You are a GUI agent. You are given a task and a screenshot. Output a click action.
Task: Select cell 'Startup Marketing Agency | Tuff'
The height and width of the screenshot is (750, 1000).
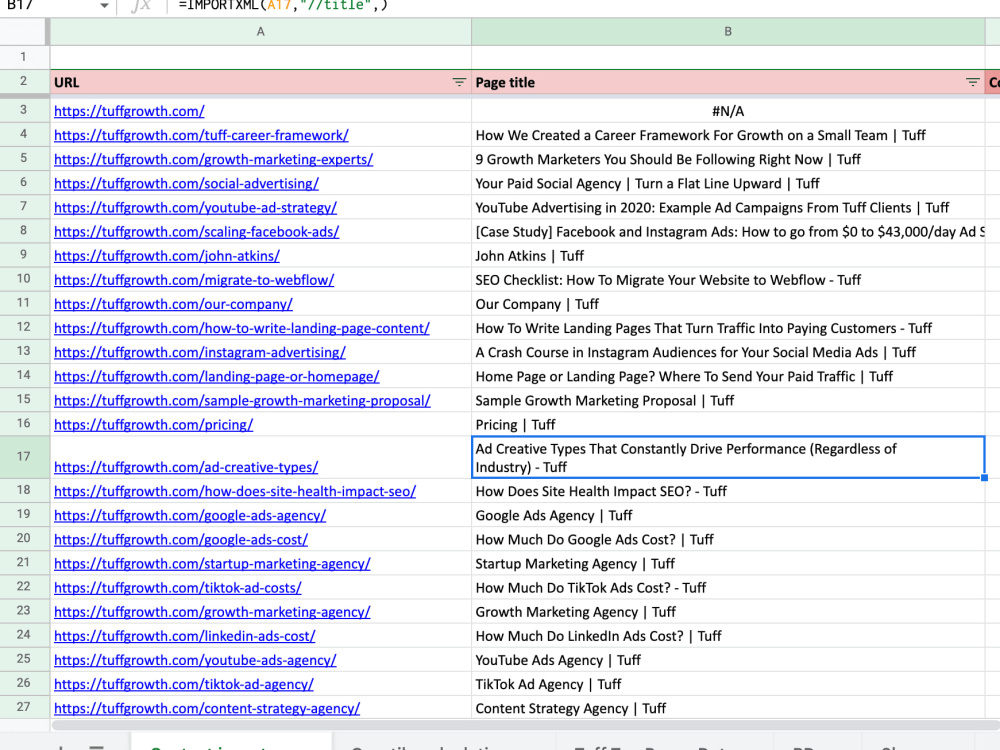728,564
